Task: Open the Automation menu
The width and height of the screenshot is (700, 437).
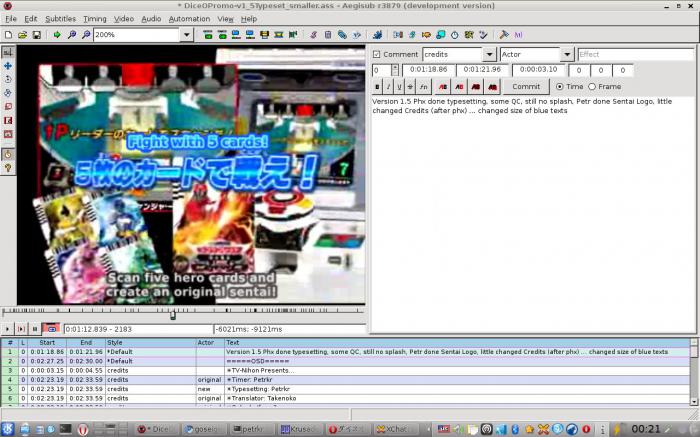Action: [189, 19]
